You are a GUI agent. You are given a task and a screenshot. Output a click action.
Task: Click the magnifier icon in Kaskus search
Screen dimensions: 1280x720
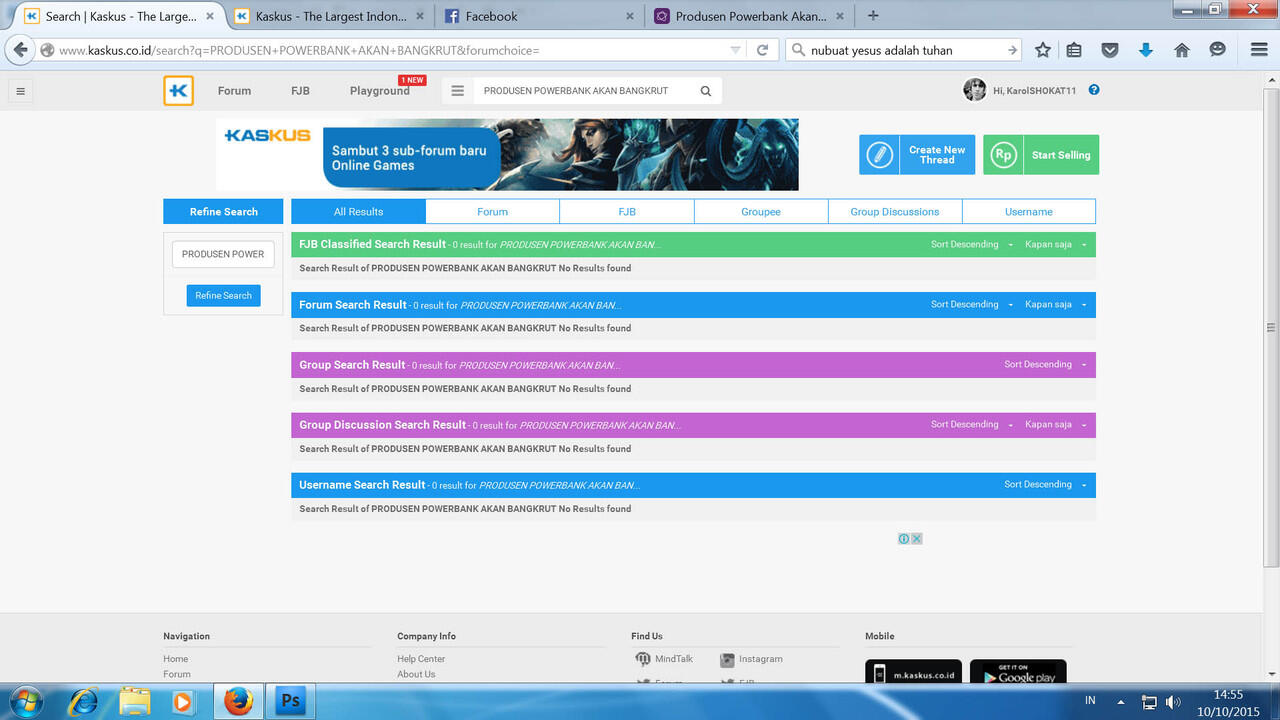point(706,91)
